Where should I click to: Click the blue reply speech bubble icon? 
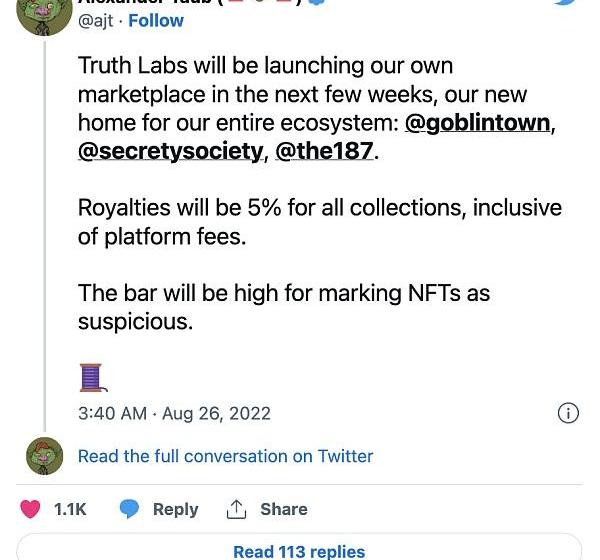point(129,509)
